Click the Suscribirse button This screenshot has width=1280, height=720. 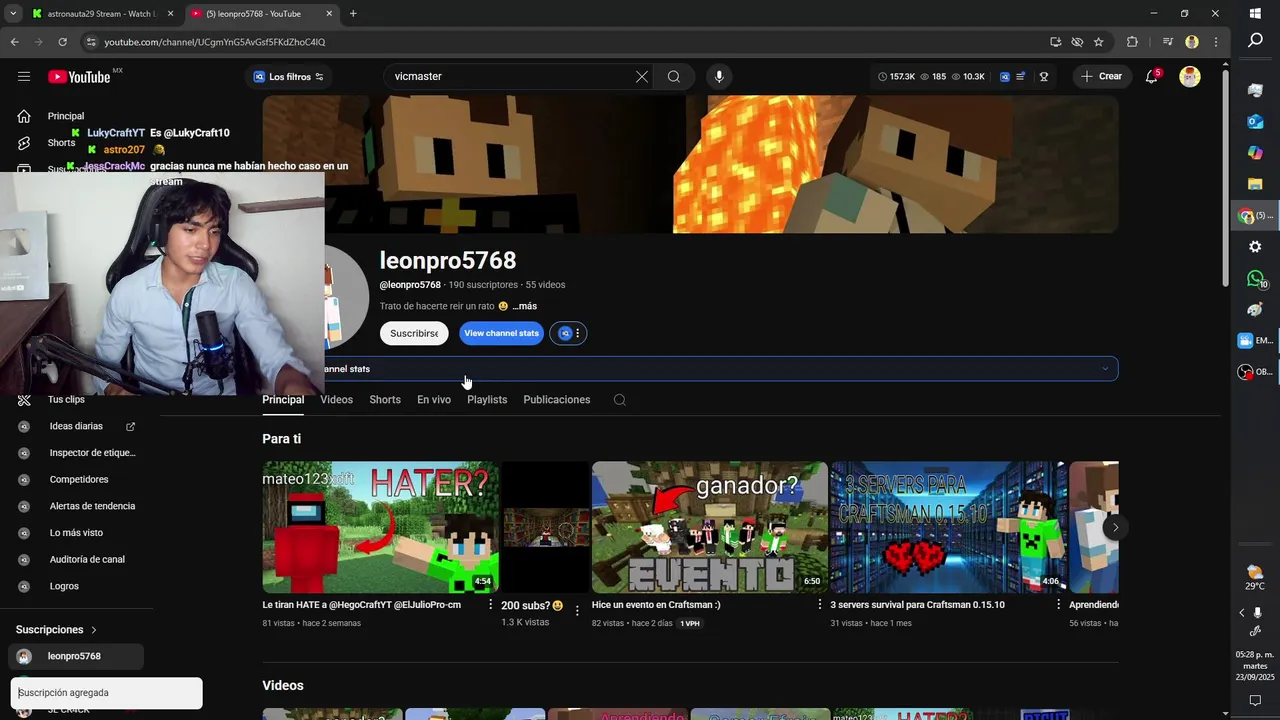click(x=414, y=333)
